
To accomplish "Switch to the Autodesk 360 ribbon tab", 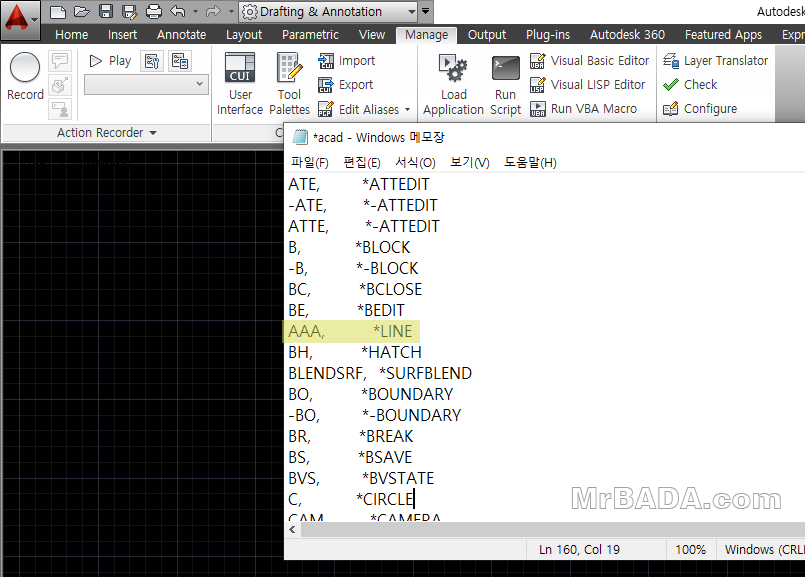I will point(627,35).
